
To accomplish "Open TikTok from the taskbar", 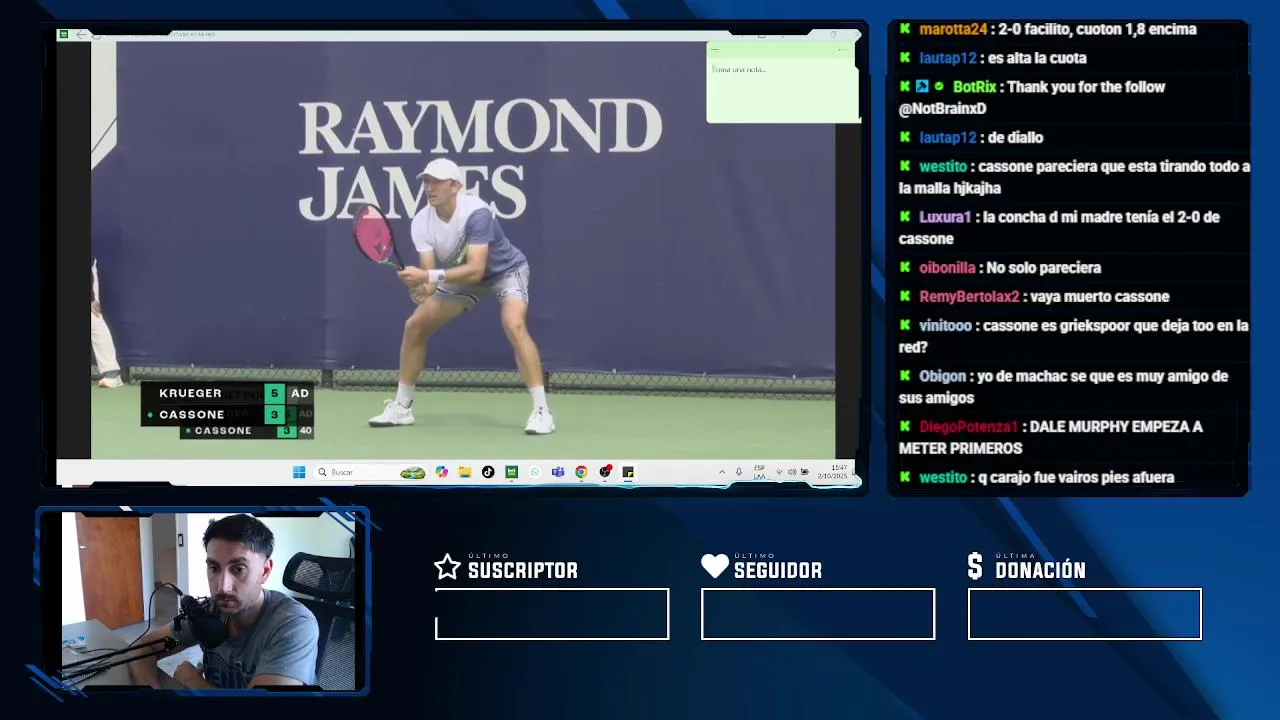I will 488,472.
